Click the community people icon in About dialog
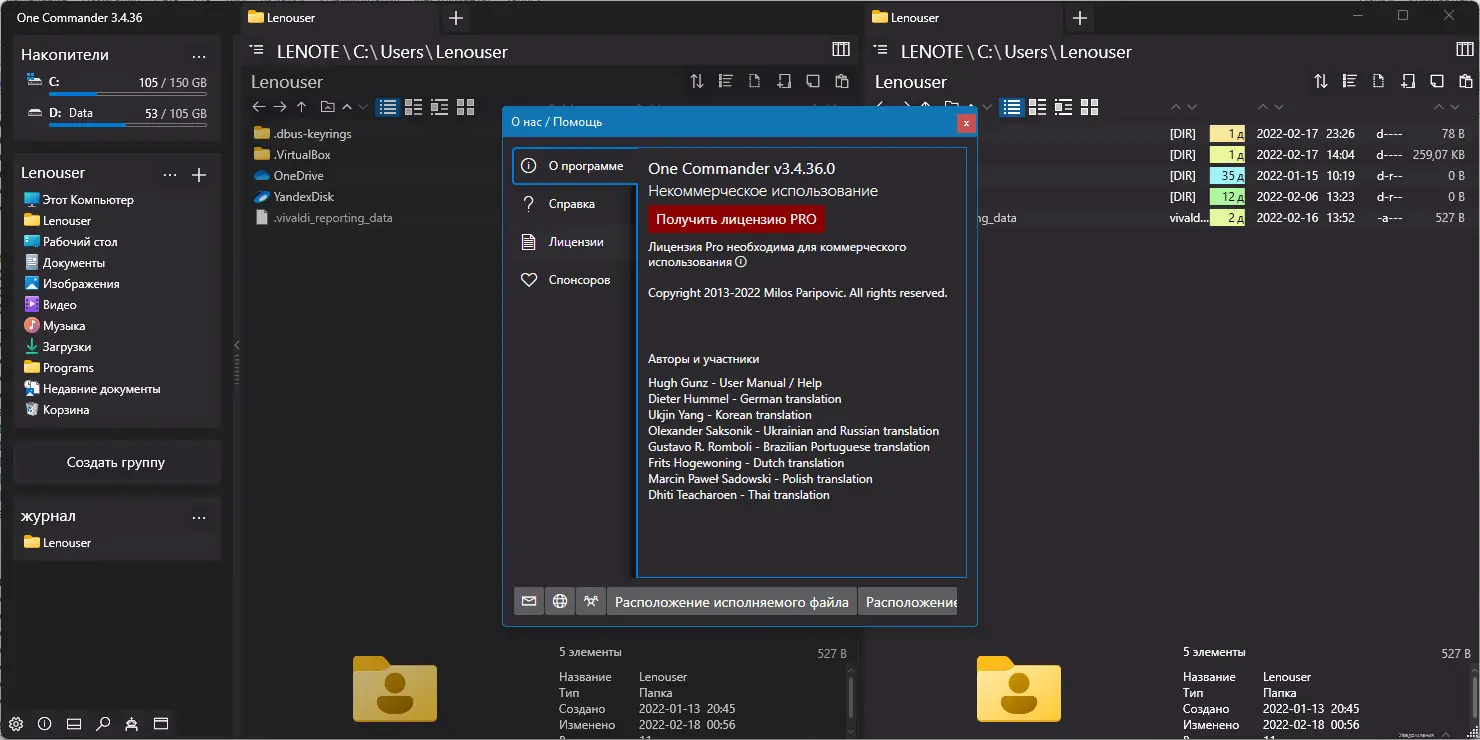The height and width of the screenshot is (740, 1480). pyautogui.click(x=591, y=601)
